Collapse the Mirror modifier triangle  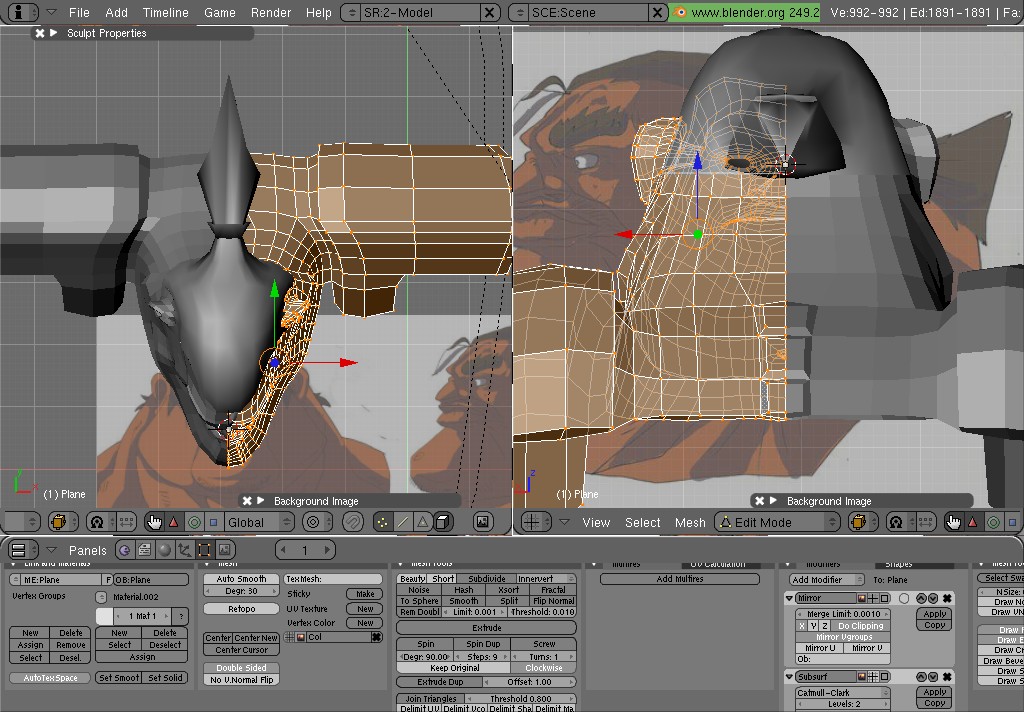pyautogui.click(x=789, y=598)
